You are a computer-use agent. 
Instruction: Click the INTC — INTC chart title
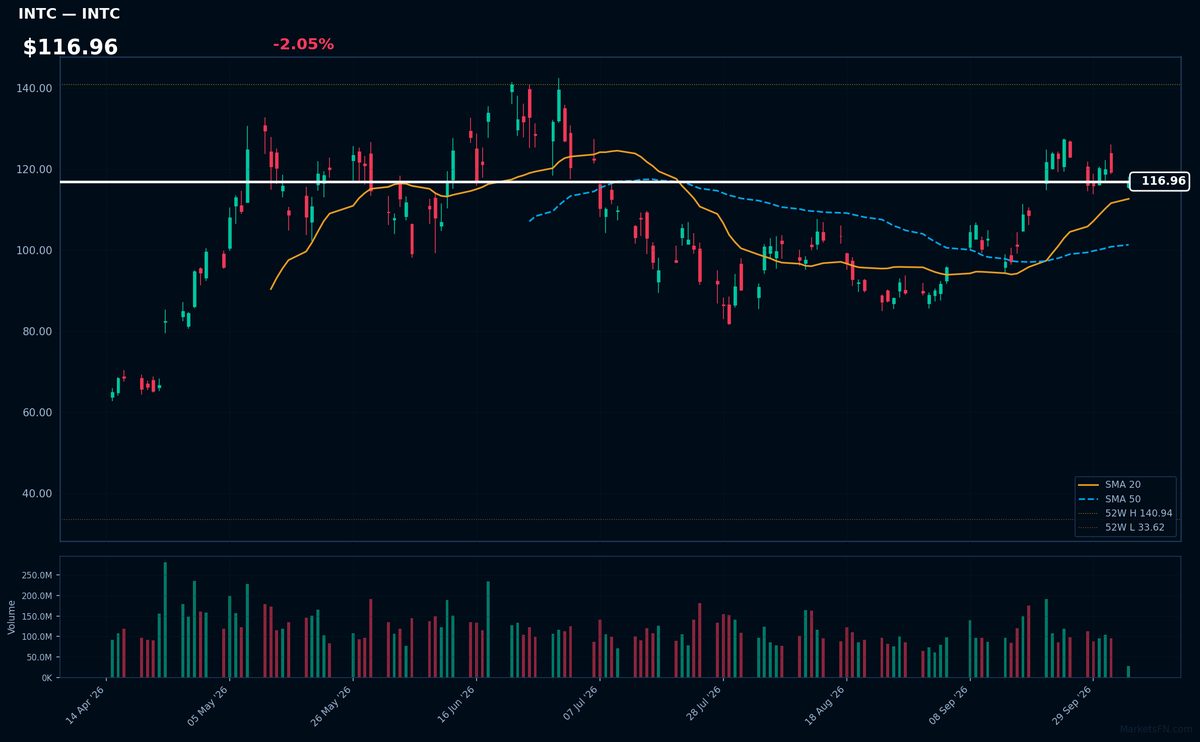coord(69,14)
